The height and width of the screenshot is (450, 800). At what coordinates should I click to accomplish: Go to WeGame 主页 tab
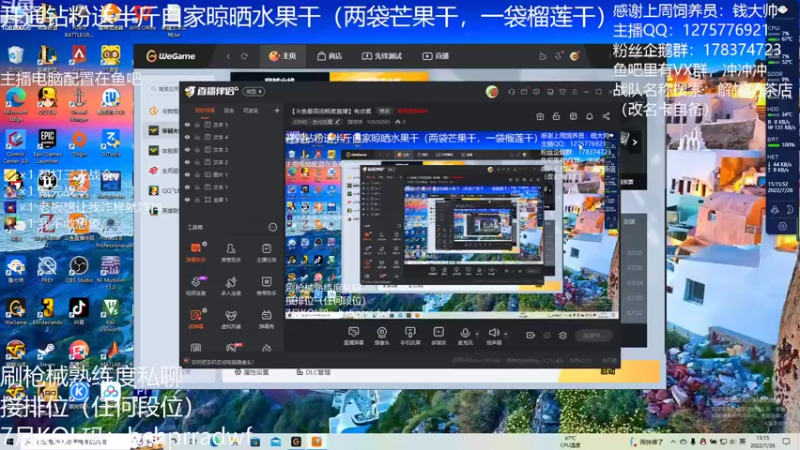click(282, 56)
